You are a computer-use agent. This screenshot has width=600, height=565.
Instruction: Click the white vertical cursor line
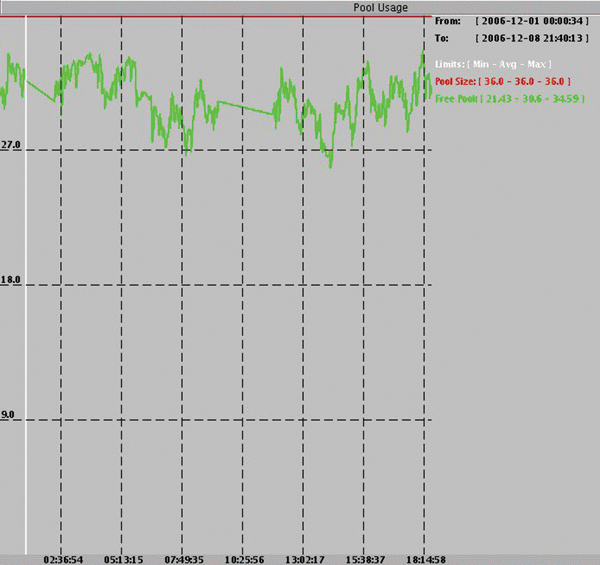coord(25,300)
